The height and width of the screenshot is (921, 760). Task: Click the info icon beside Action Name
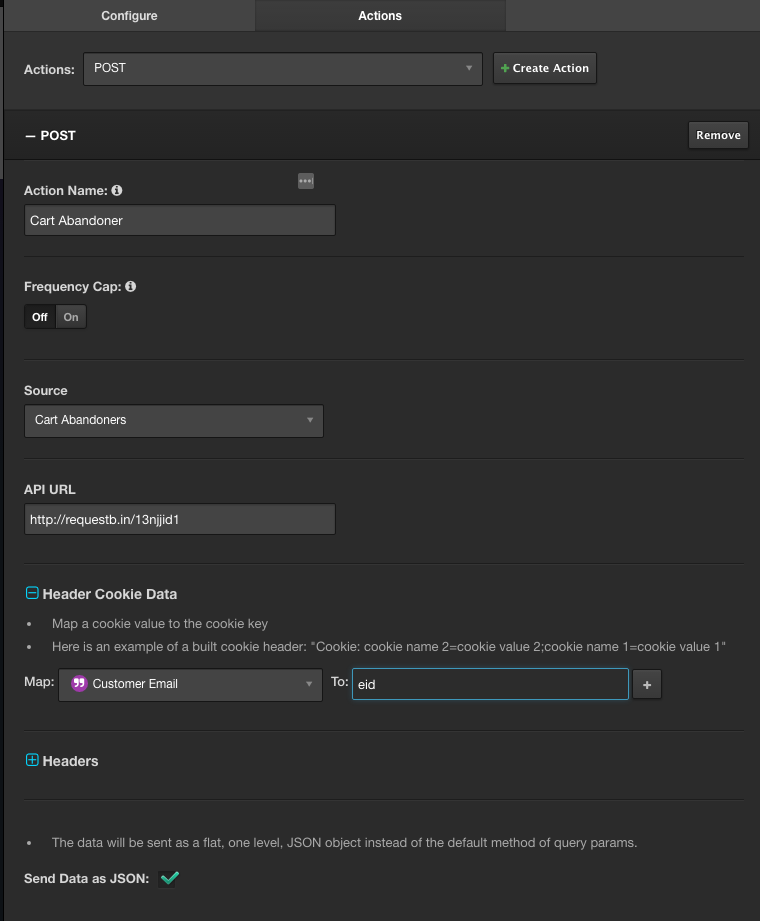[x=117, y=190]
